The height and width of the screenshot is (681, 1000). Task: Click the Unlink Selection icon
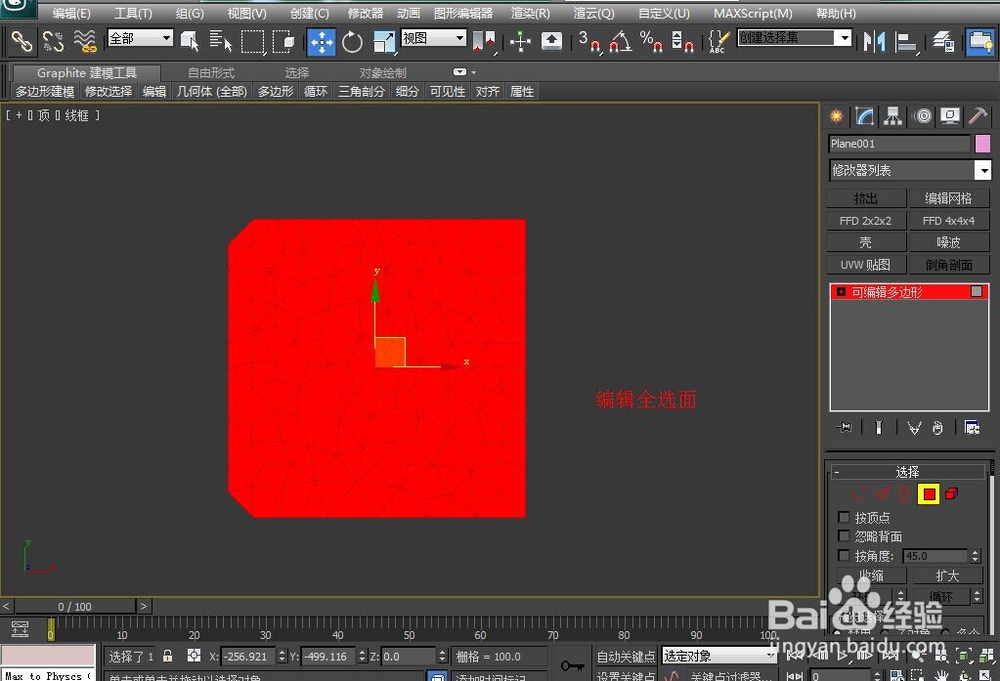click(53, 42)
